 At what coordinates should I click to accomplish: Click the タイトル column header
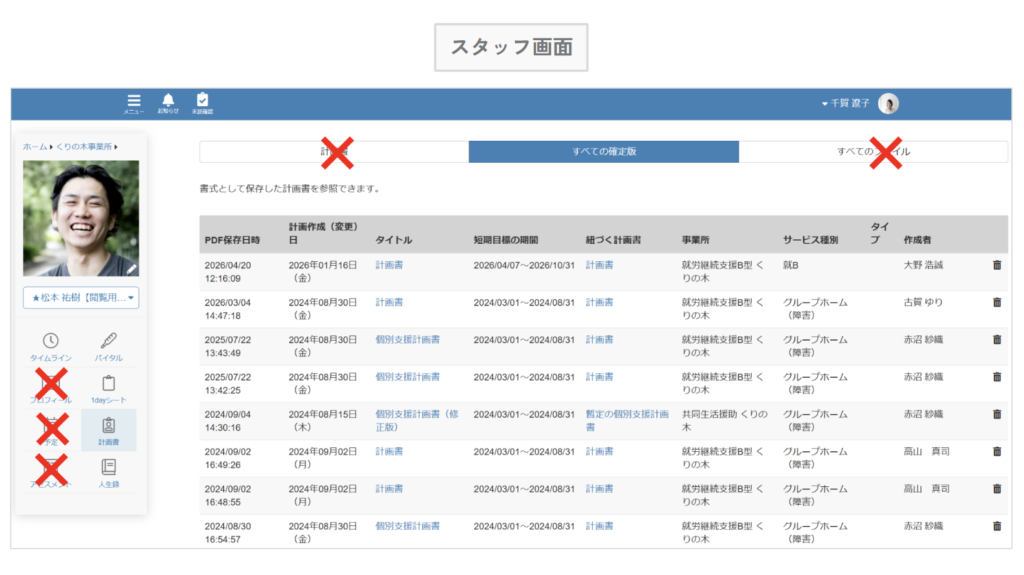[394, 240]
